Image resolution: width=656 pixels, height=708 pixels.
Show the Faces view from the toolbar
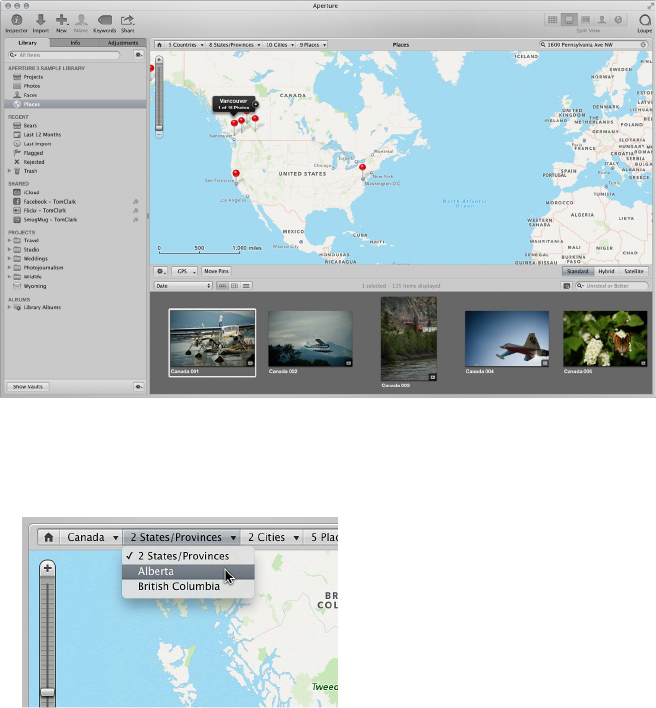coord(602,20)
